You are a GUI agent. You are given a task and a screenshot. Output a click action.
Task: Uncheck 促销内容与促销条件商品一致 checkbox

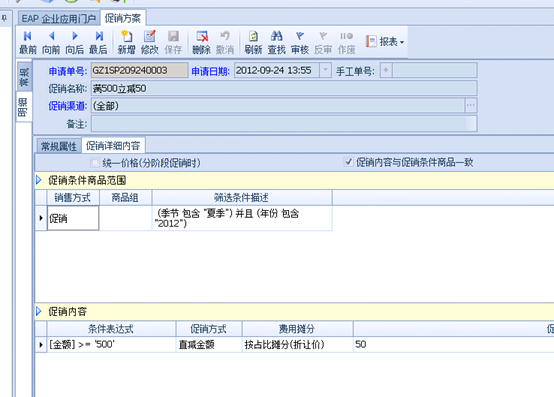[x=348, y=162]
